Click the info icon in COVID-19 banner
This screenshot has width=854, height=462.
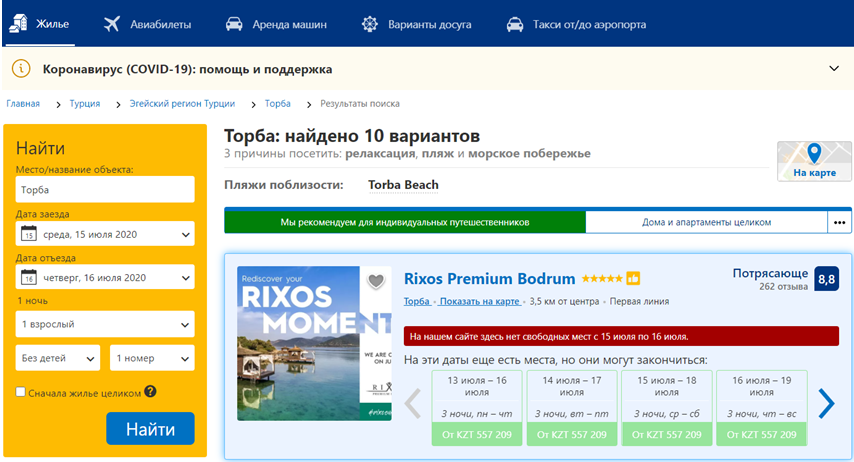21,69
